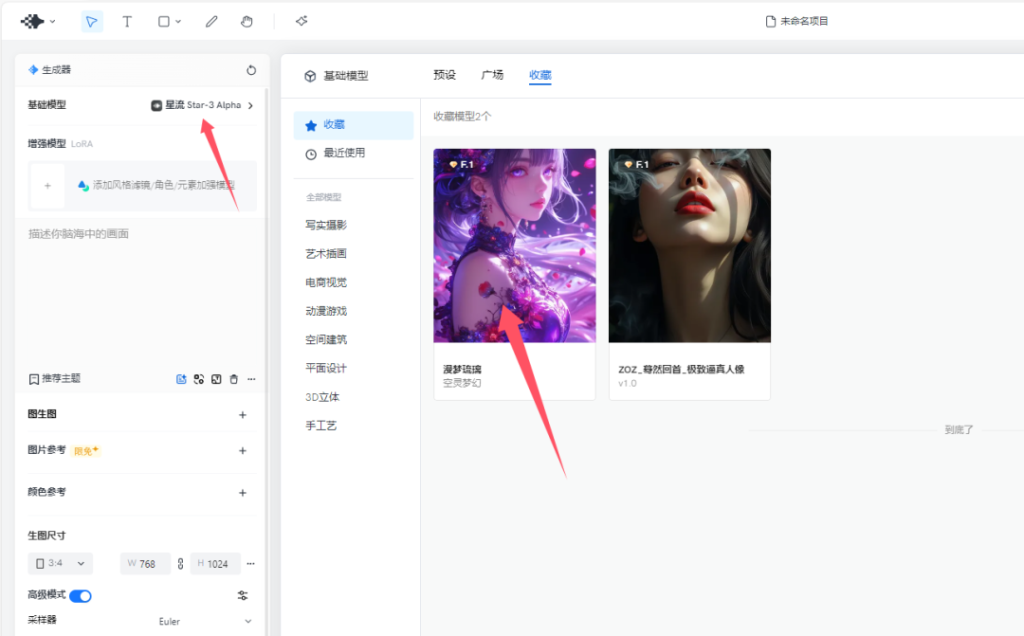Select the rectangle shape tool
This screenshot has height=636, width=1024.
coord(164,22)
